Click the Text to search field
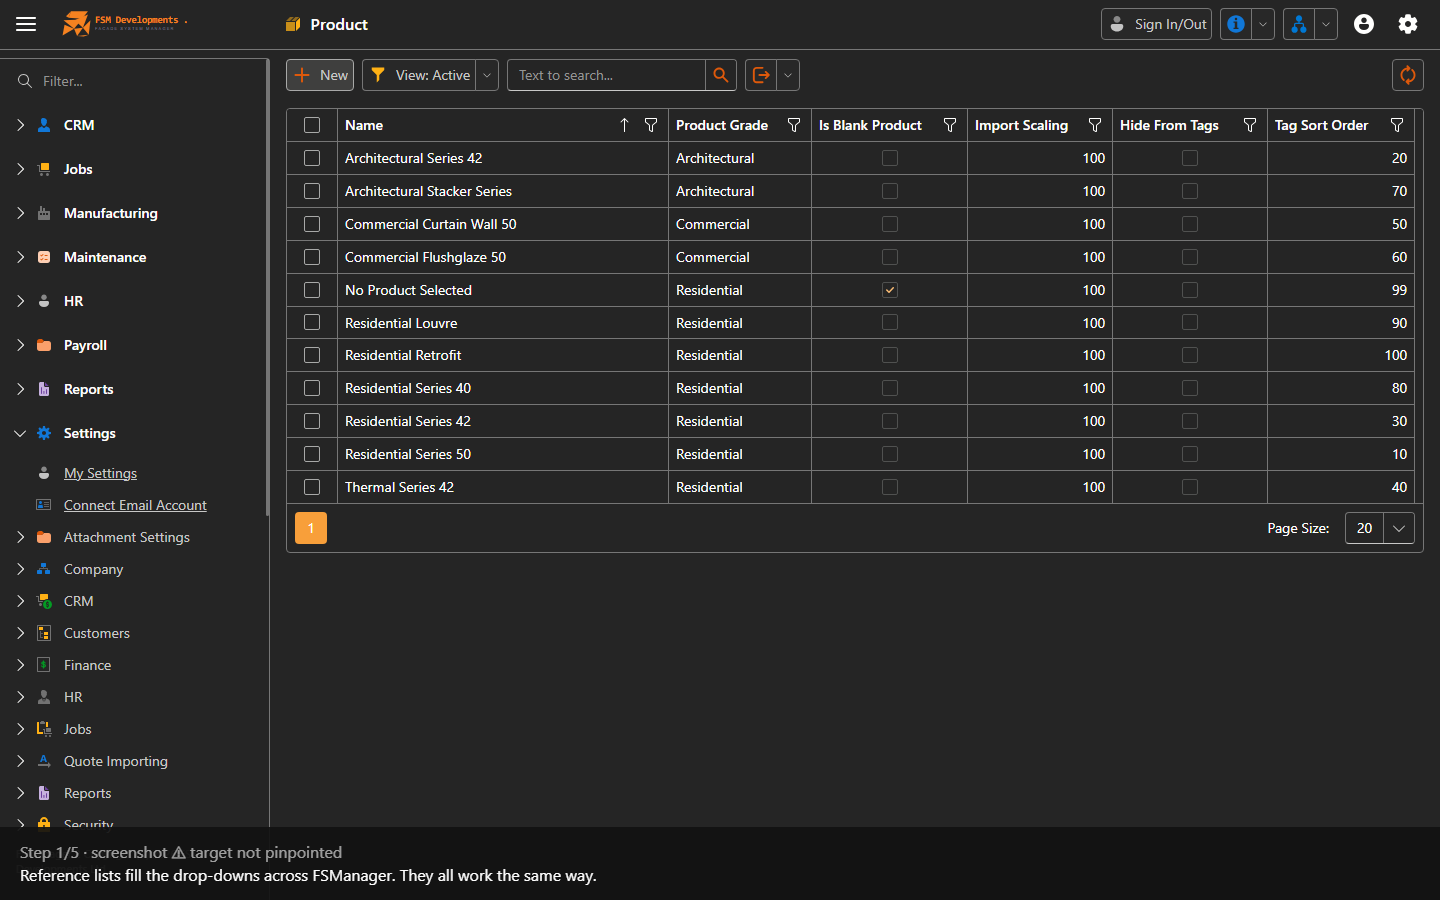Image resolution: width=1440 pixels, height=900 pixels. pos(606,75)
